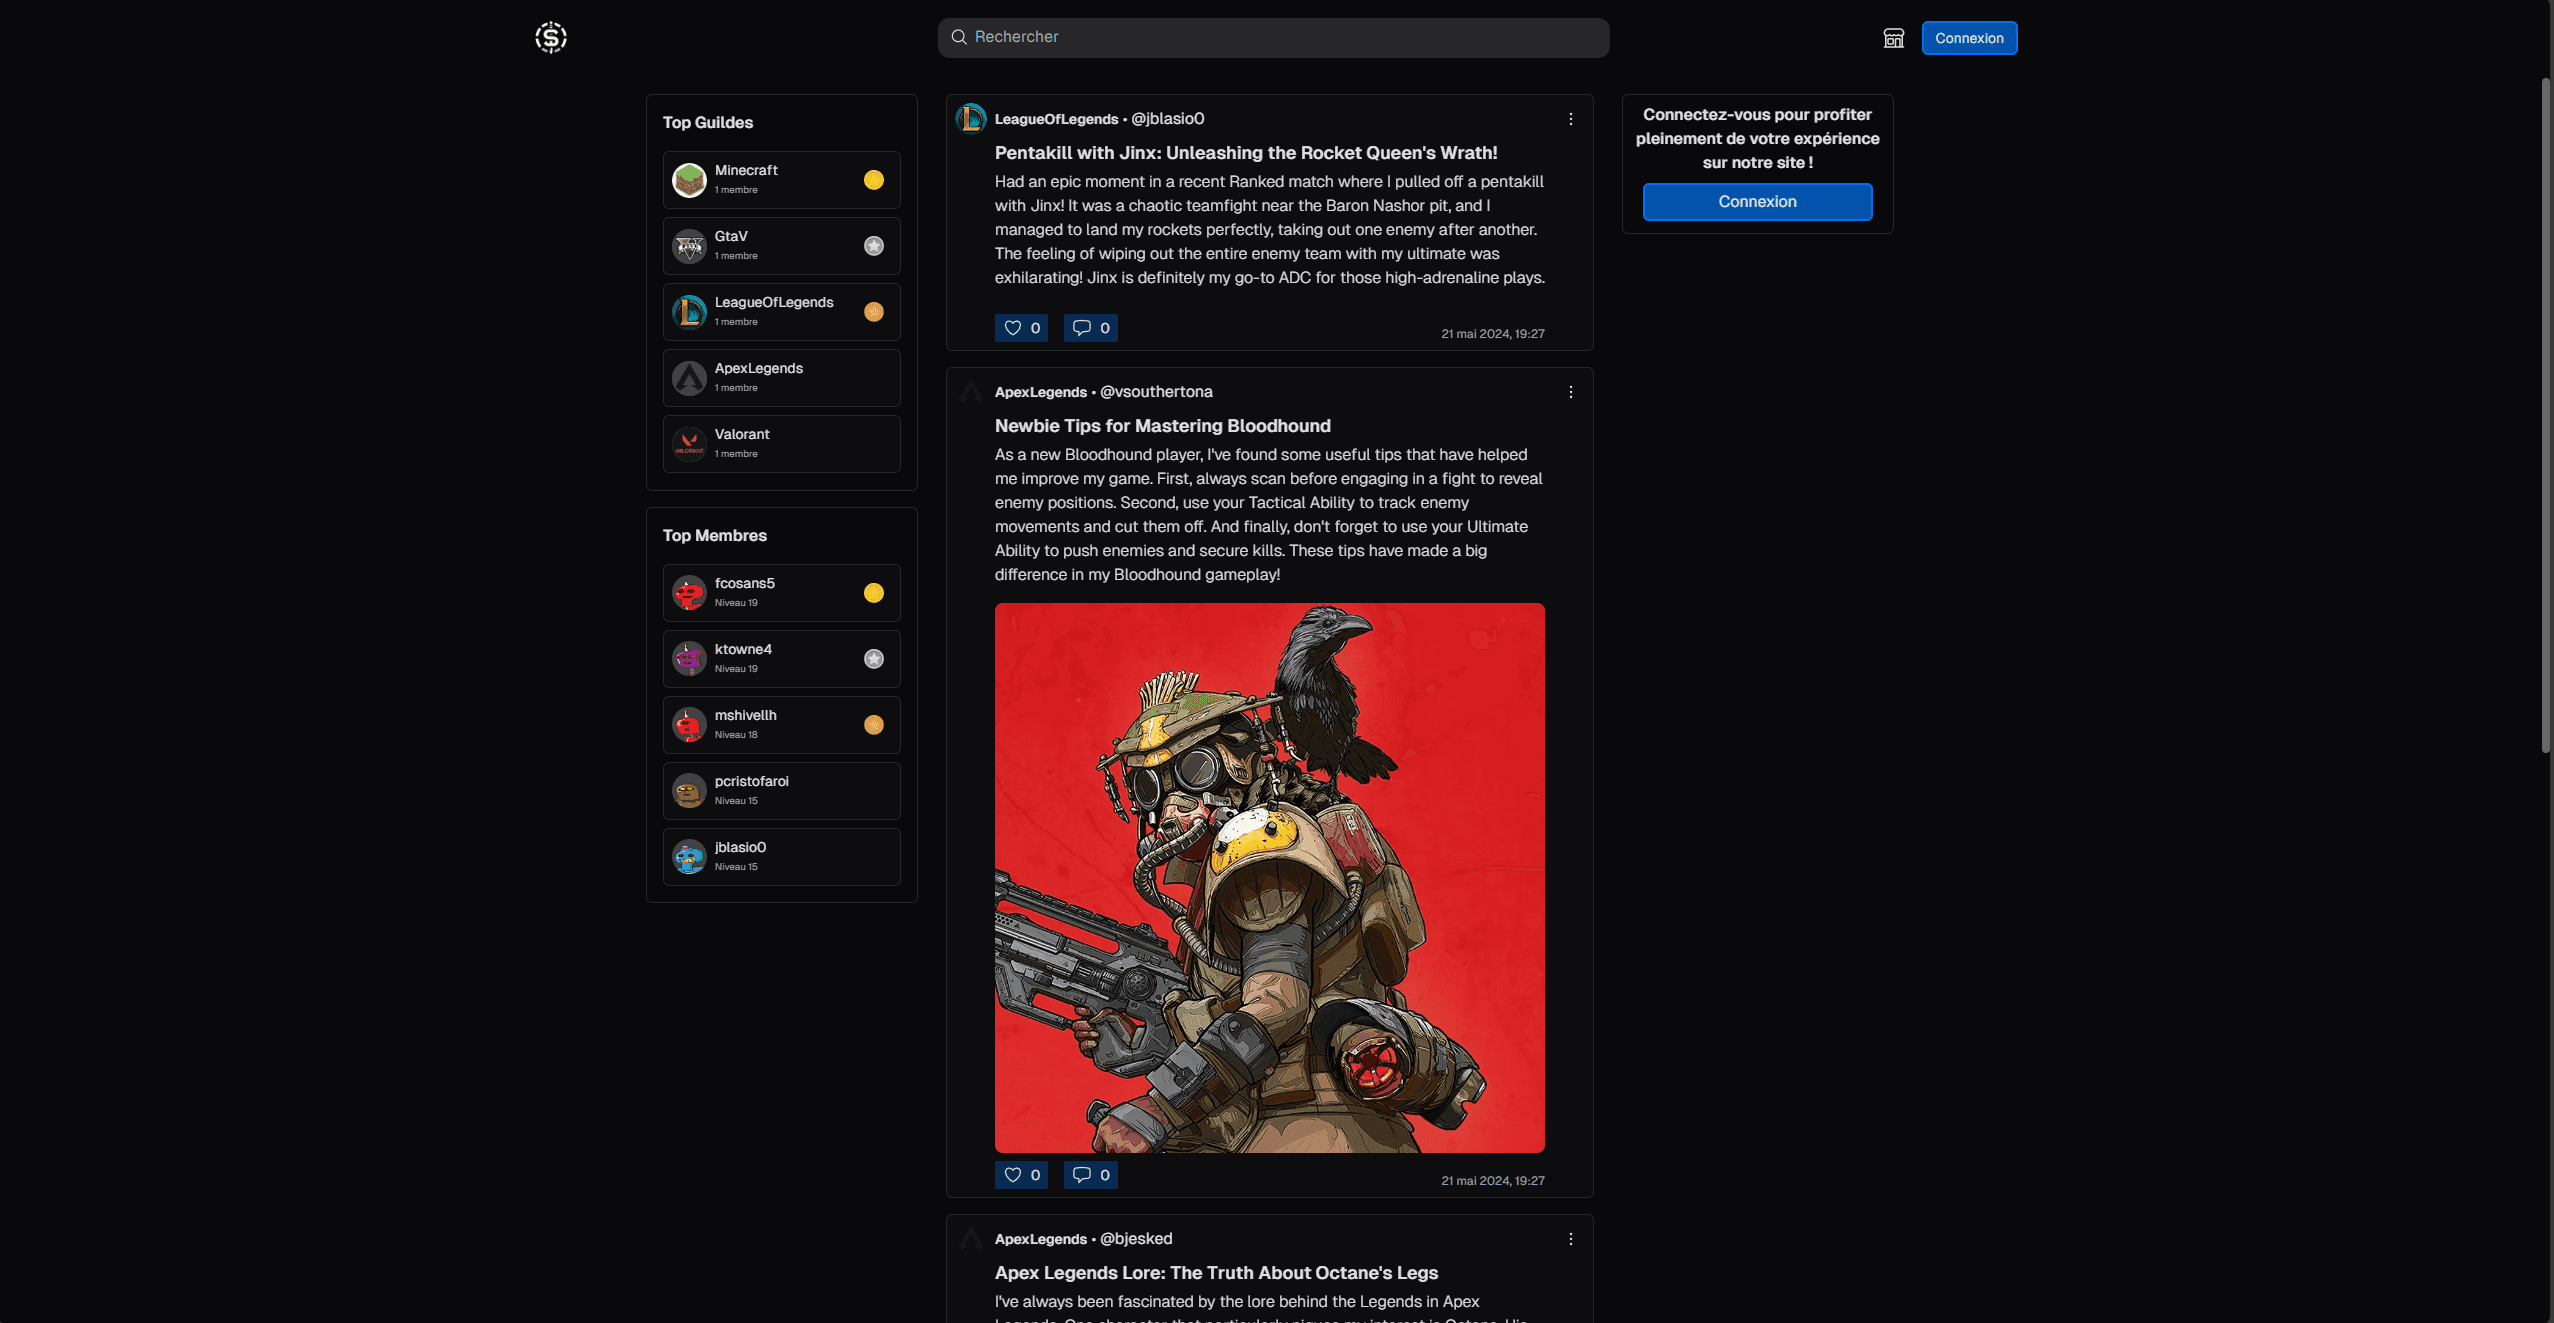Click the Bloodhound post's 21 mai 2024 timestamp
This screenshot has height=1323, width=2554.
pos(1492,1181)
